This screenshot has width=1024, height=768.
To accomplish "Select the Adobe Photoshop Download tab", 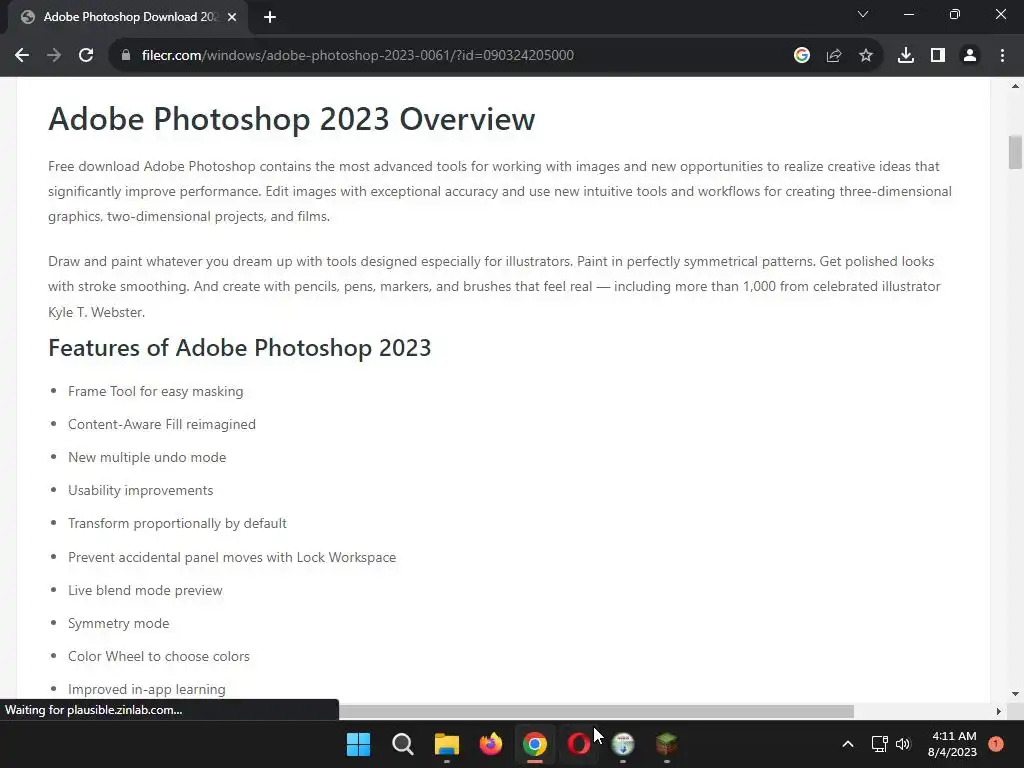I will 128,18.
